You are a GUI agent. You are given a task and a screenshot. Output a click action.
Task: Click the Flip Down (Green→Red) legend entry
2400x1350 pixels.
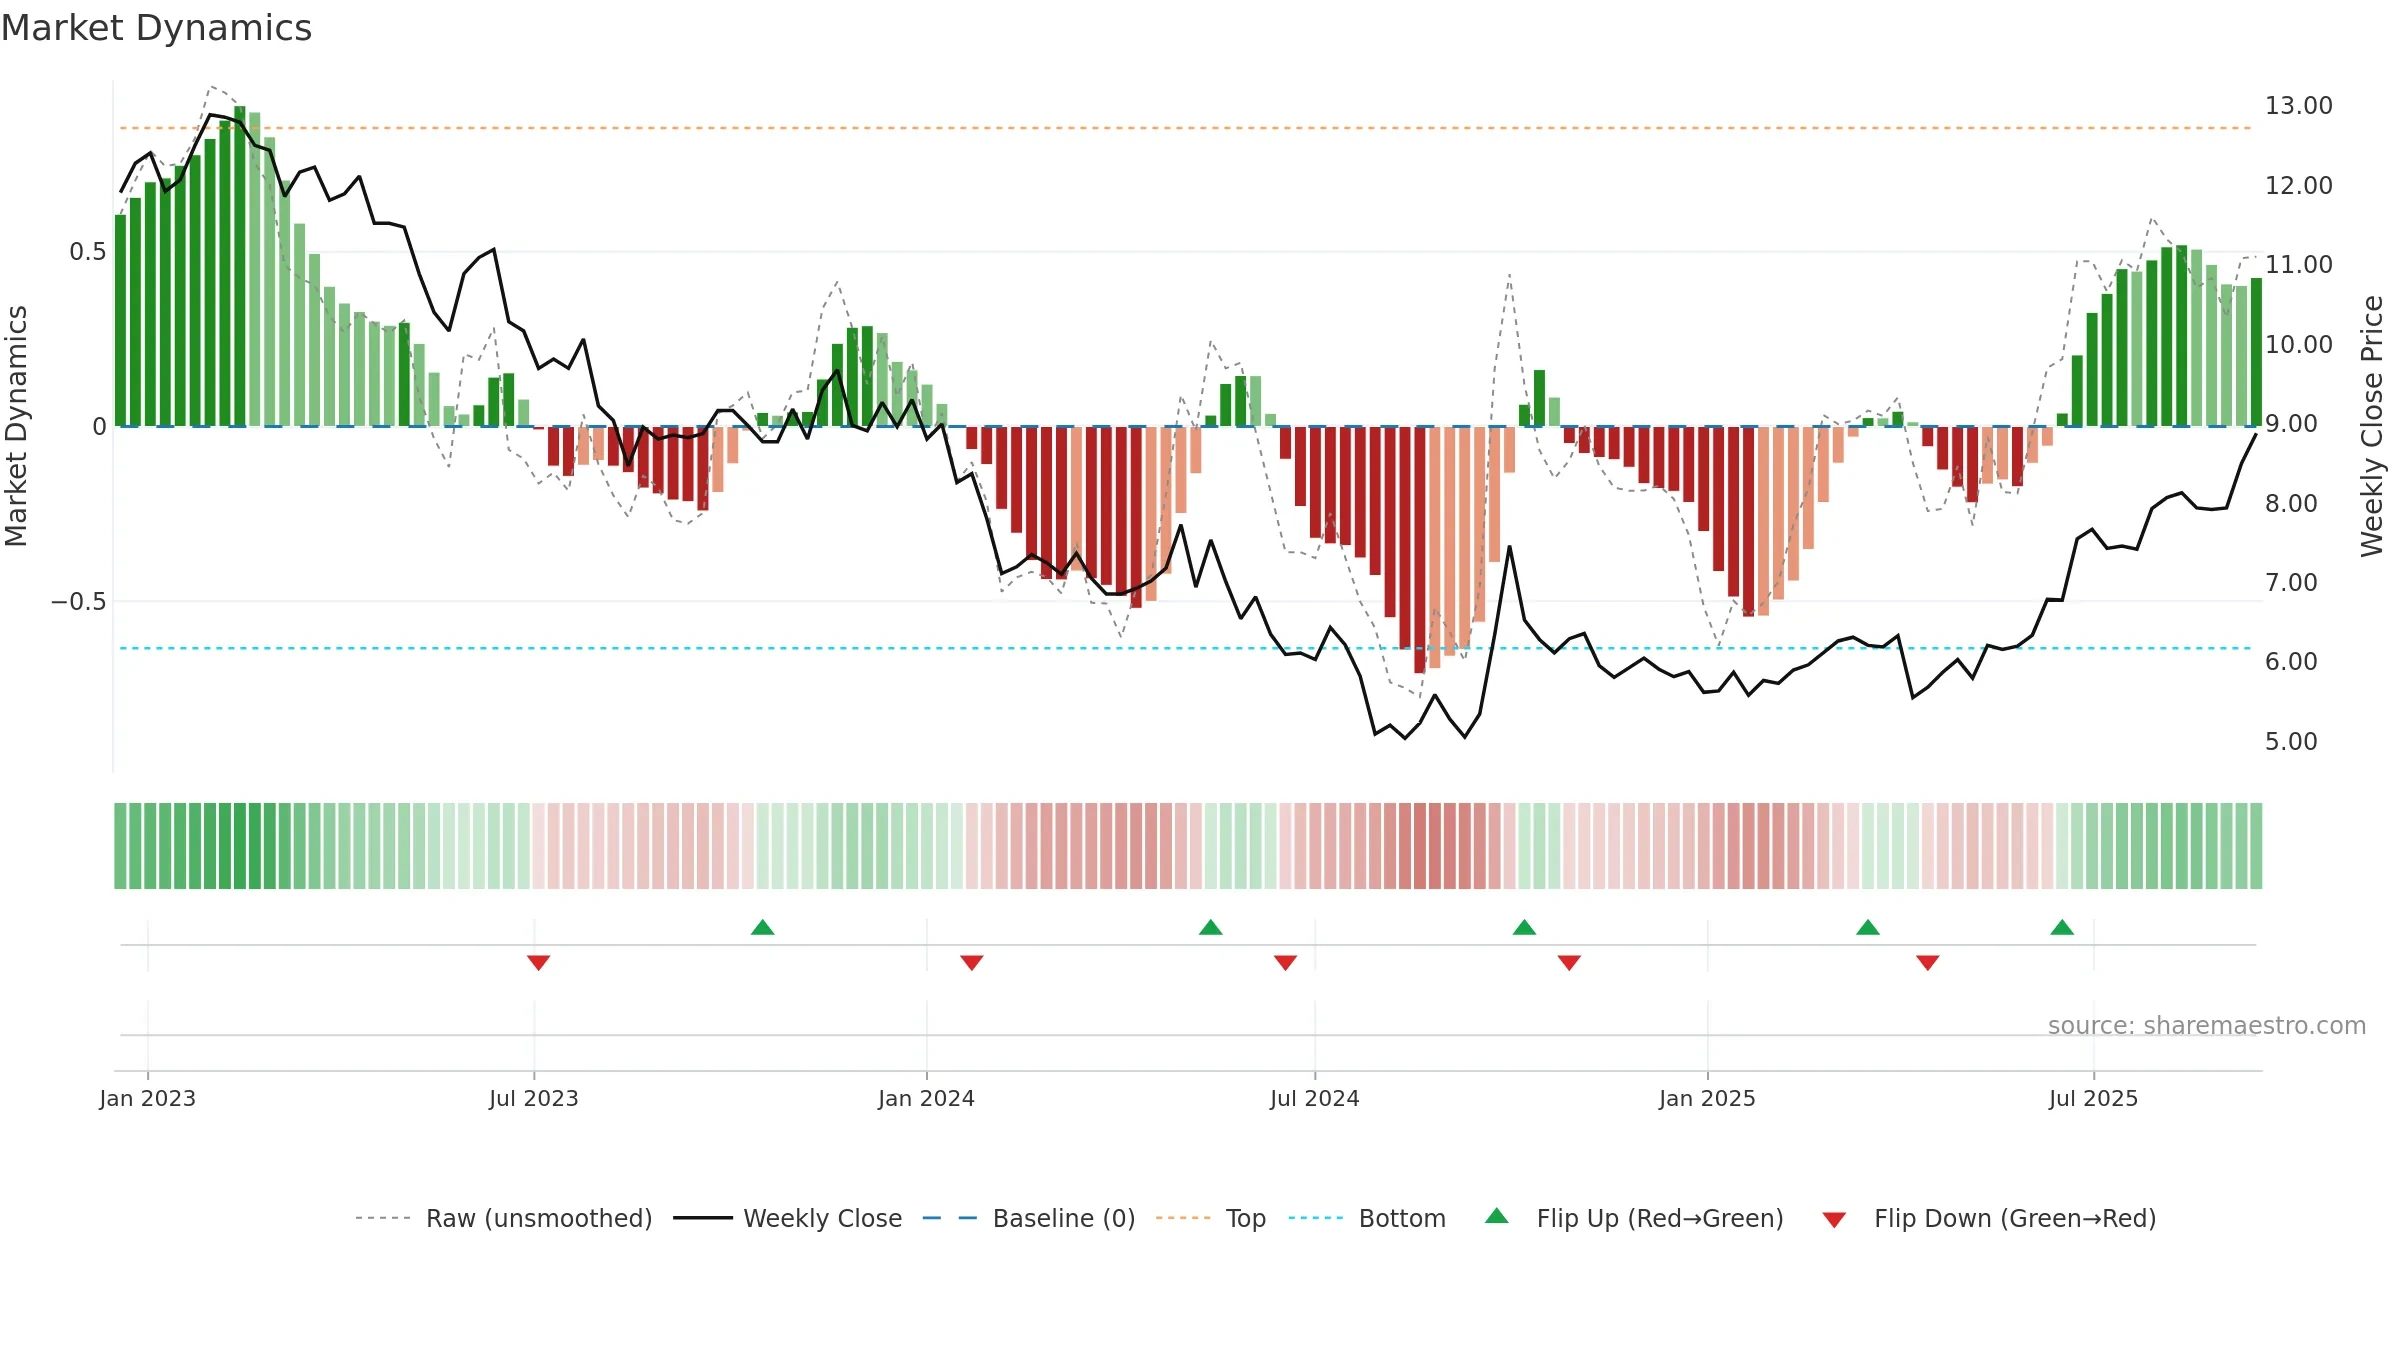pyautogui.click(x=1988, y=1218)
